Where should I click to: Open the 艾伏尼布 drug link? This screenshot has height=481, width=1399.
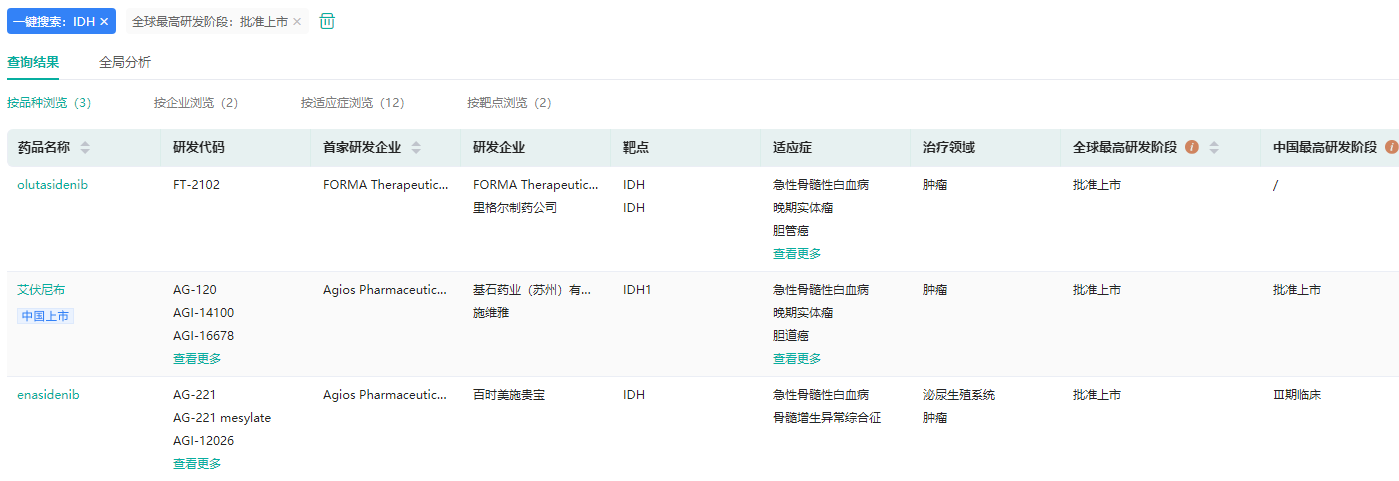point(41,290)
